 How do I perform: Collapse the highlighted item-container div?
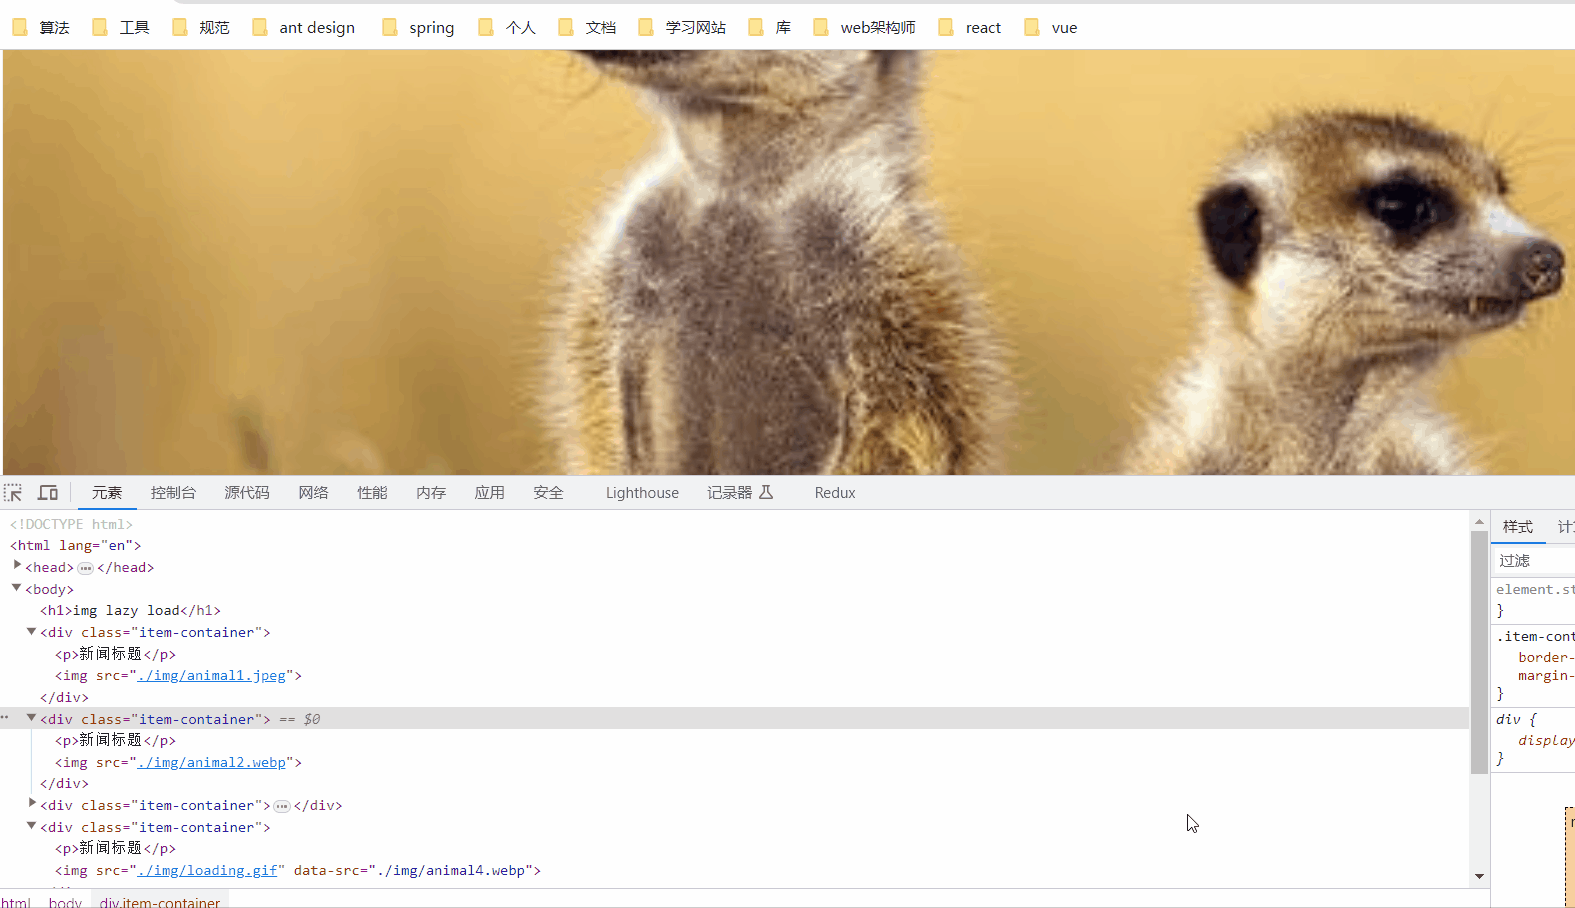point(32,718)
